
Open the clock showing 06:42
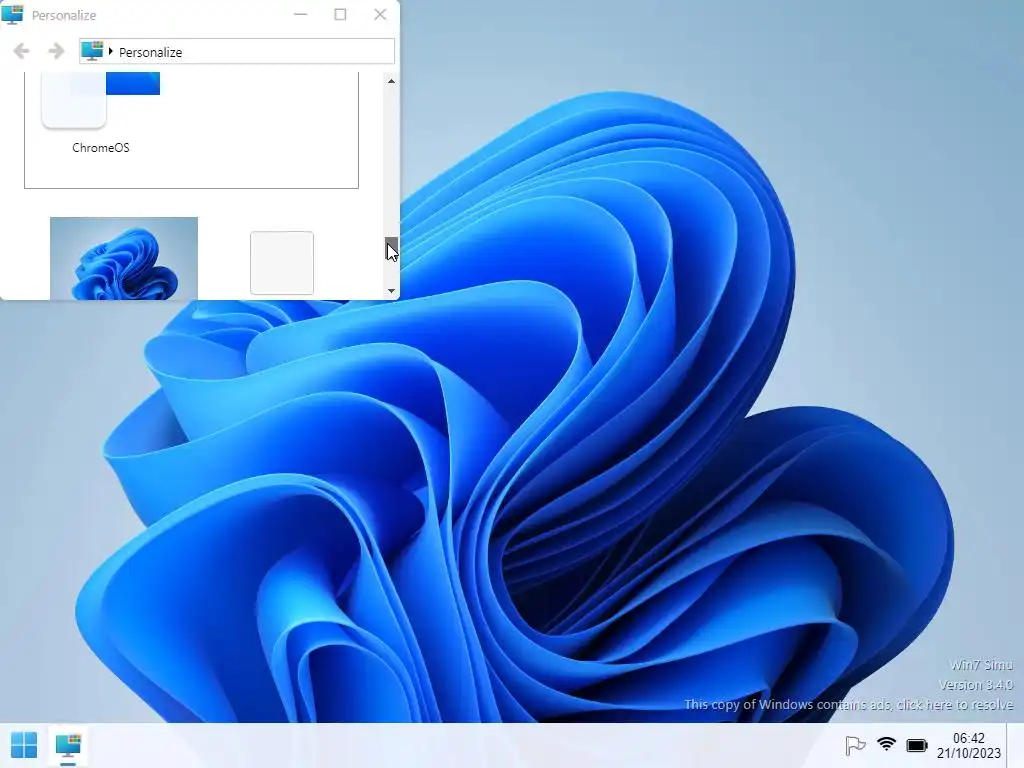[x=968, y=745]
